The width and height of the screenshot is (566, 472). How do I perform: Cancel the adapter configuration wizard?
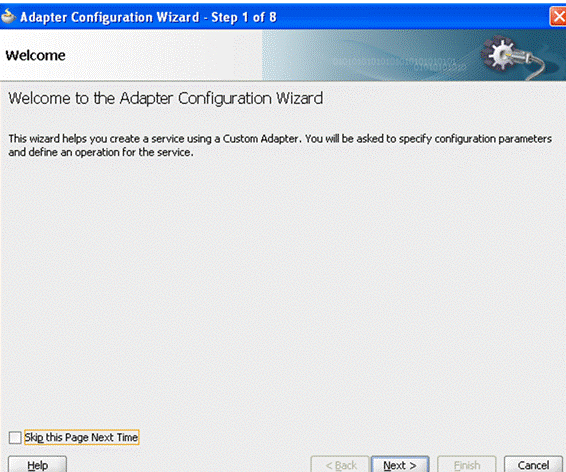(x=533, y=465)
